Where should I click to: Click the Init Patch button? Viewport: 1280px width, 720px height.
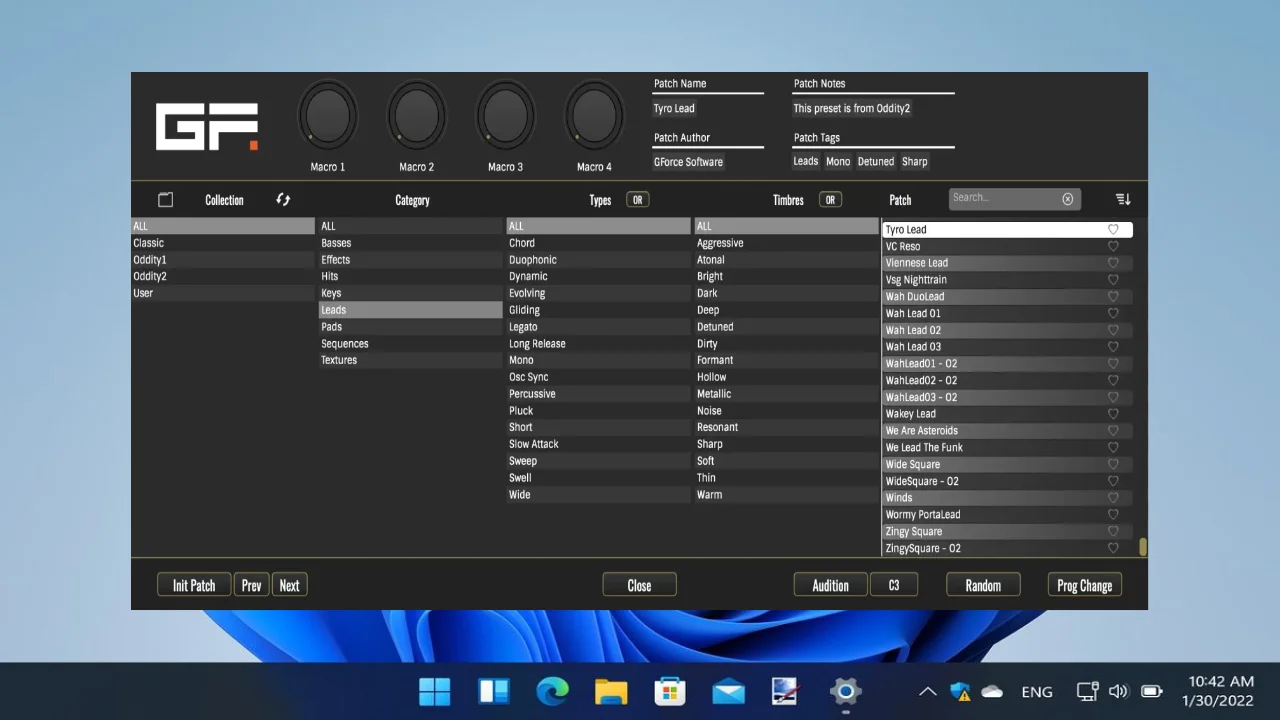[194, 586]
